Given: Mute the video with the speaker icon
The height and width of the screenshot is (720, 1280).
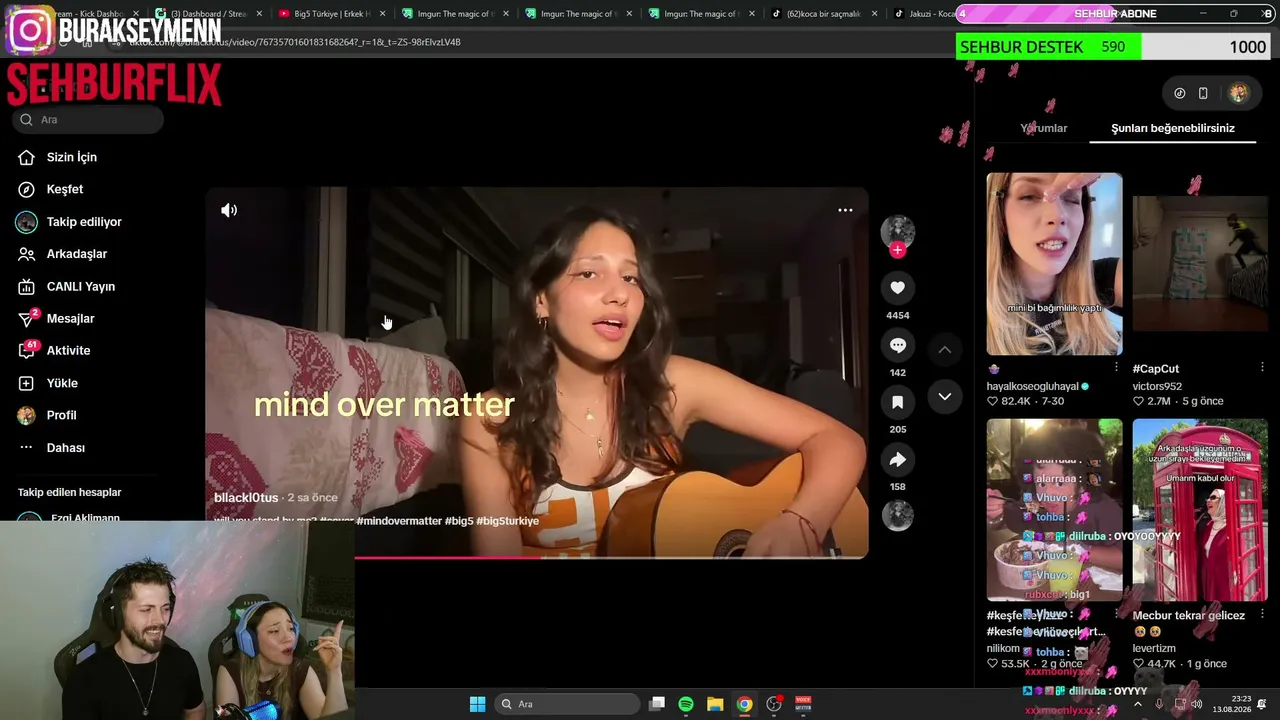Looking at the screenshot, I should click(x=229, y=210).
